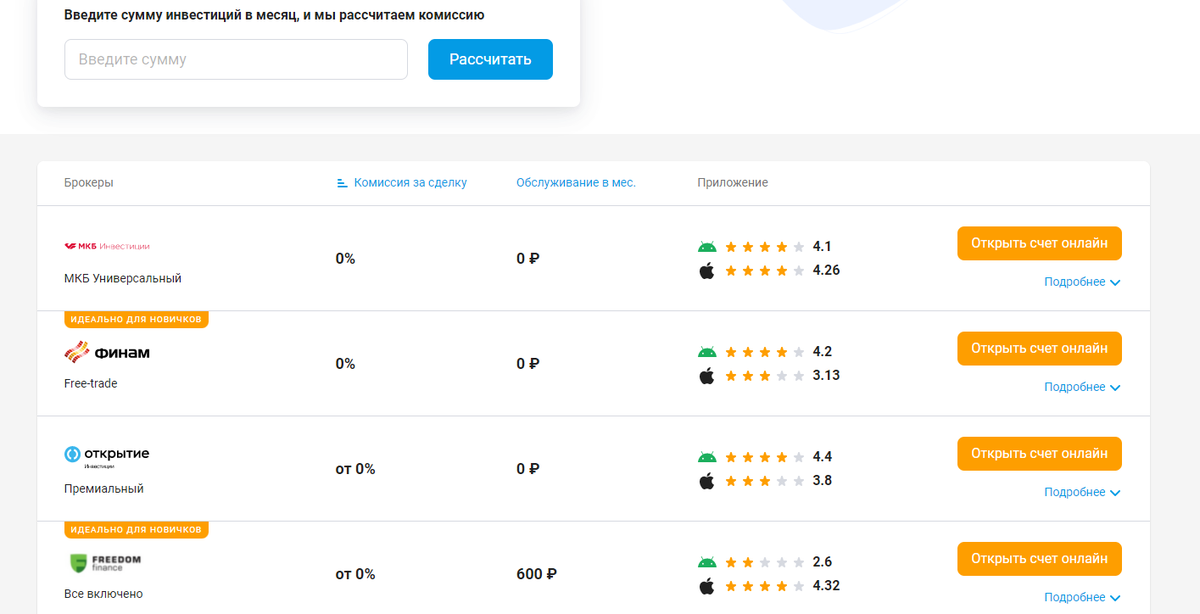The width and height of the screenshot is (1200, 614).
Task: Click the Apple icon in Открытие Премиальный row
Action: point(707,480)
